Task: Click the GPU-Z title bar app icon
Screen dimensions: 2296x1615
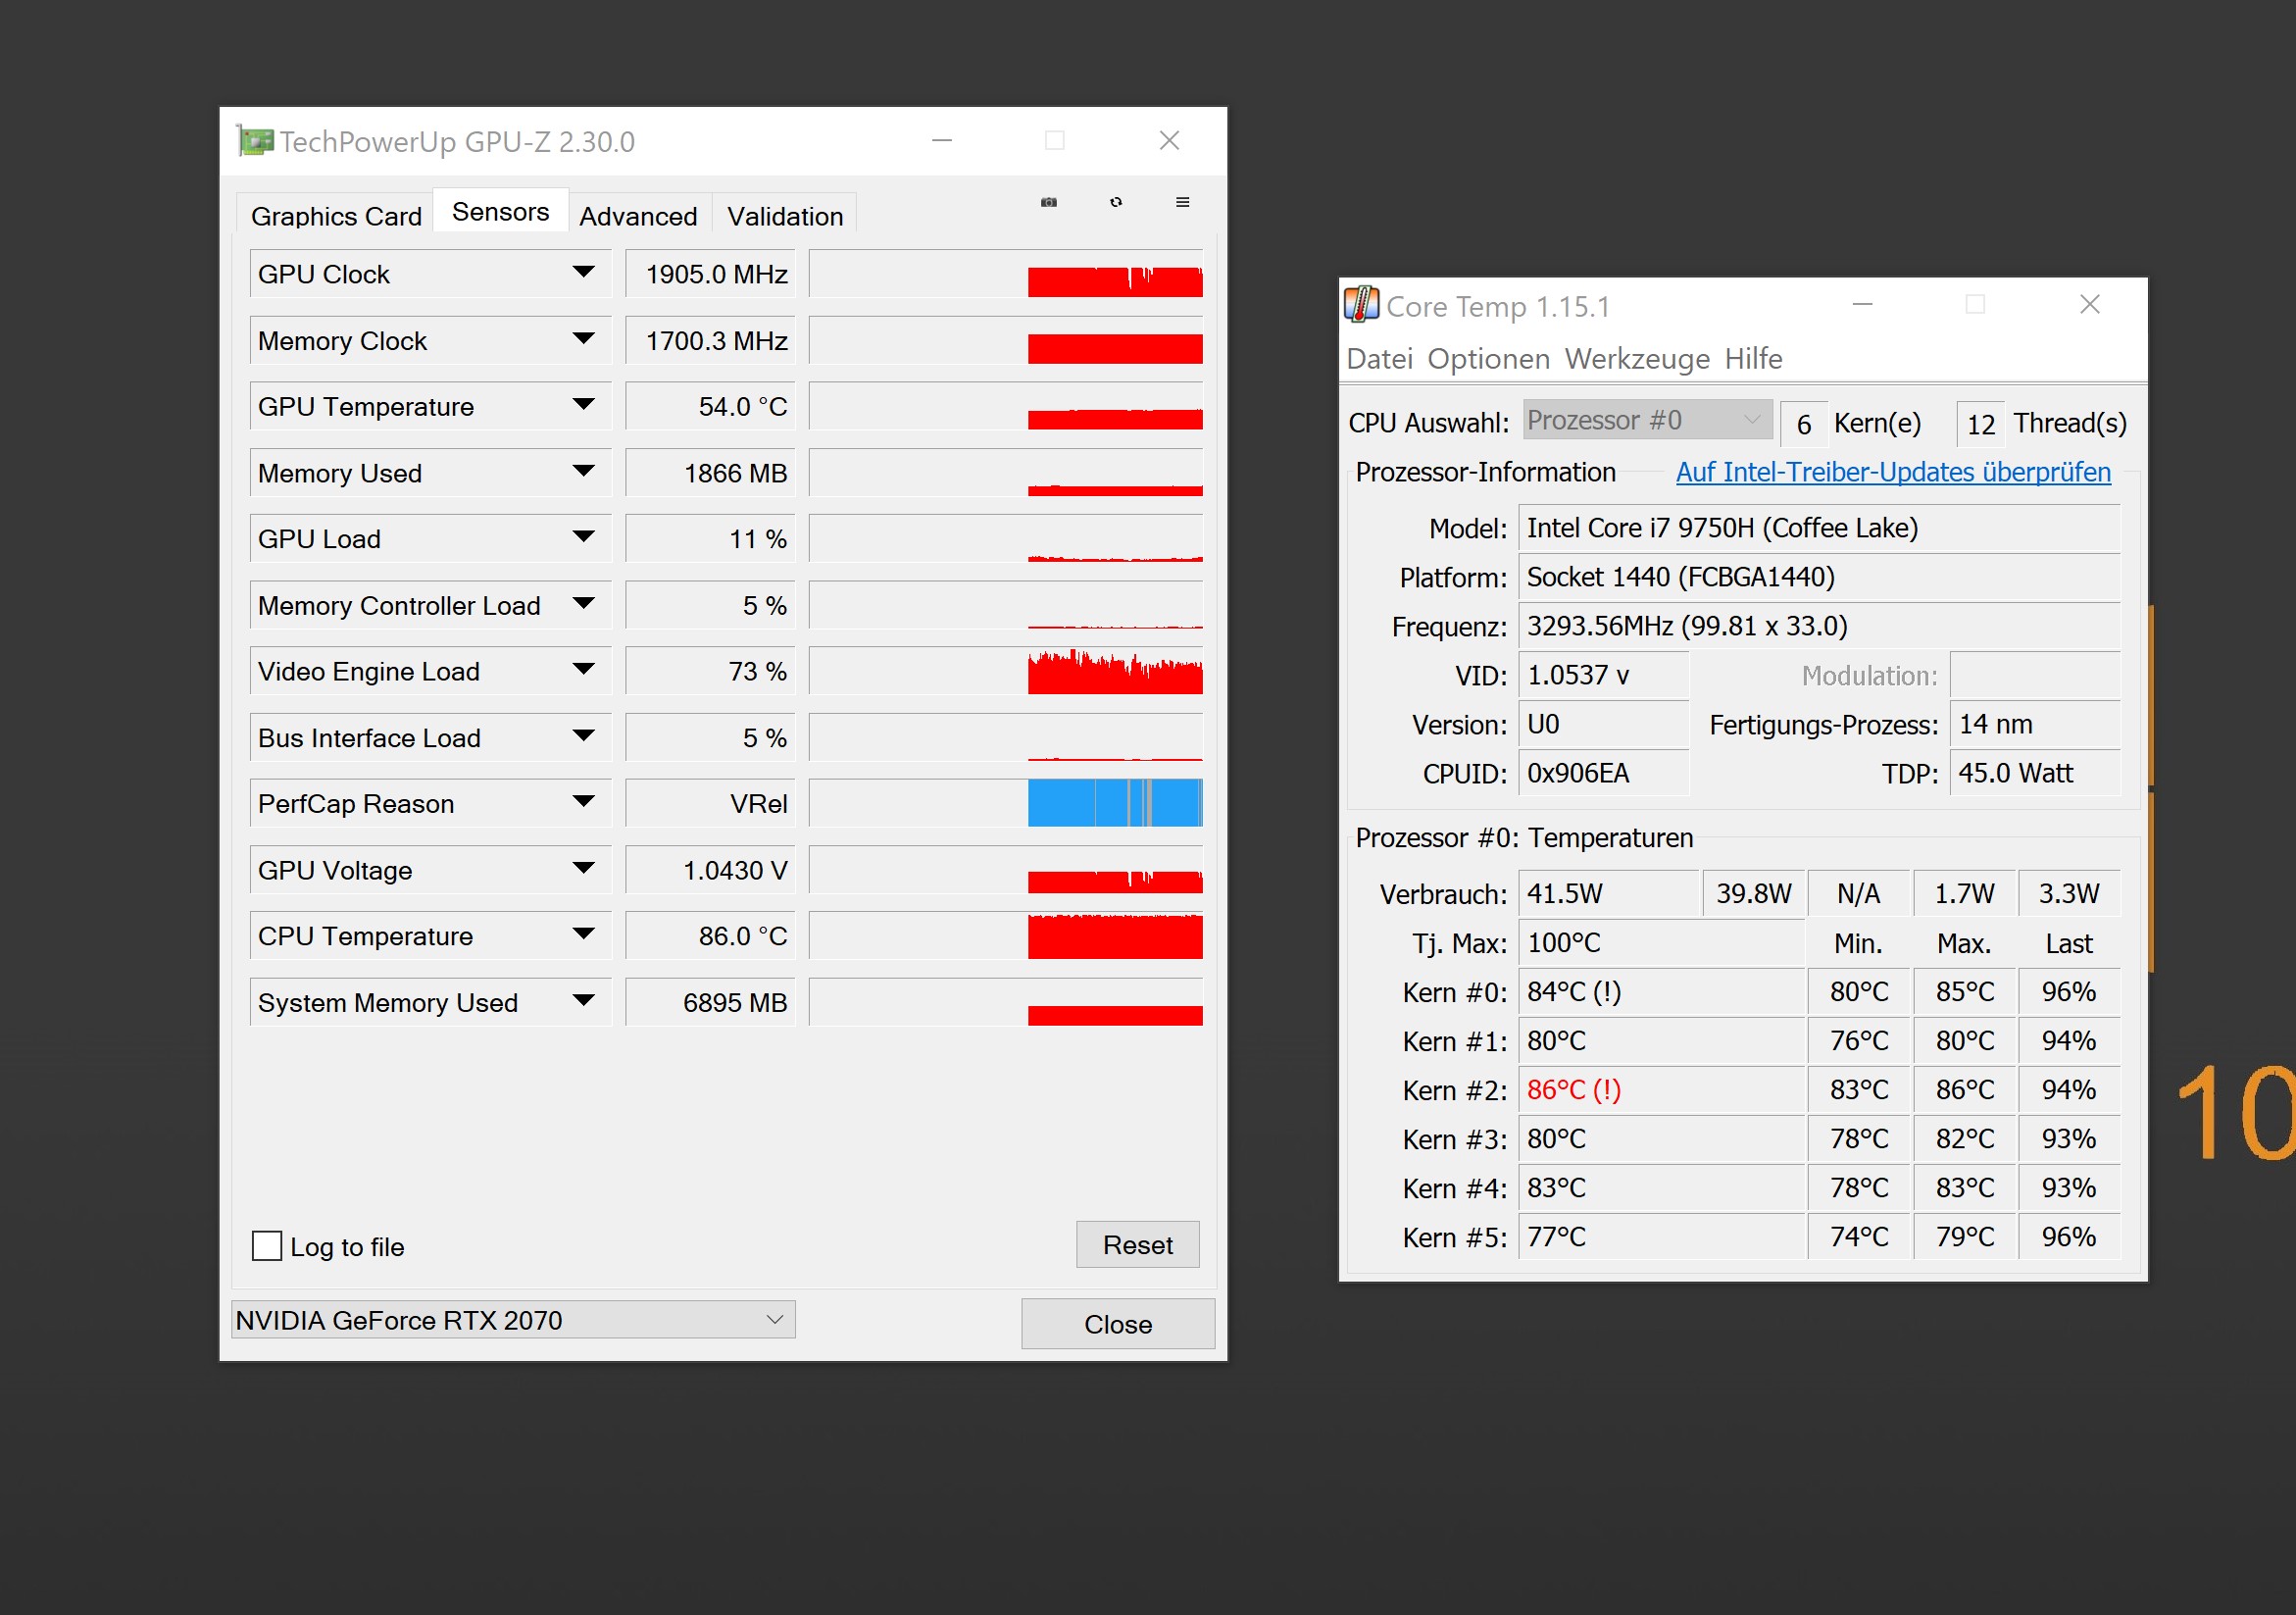Action: [x=255, y=141]
